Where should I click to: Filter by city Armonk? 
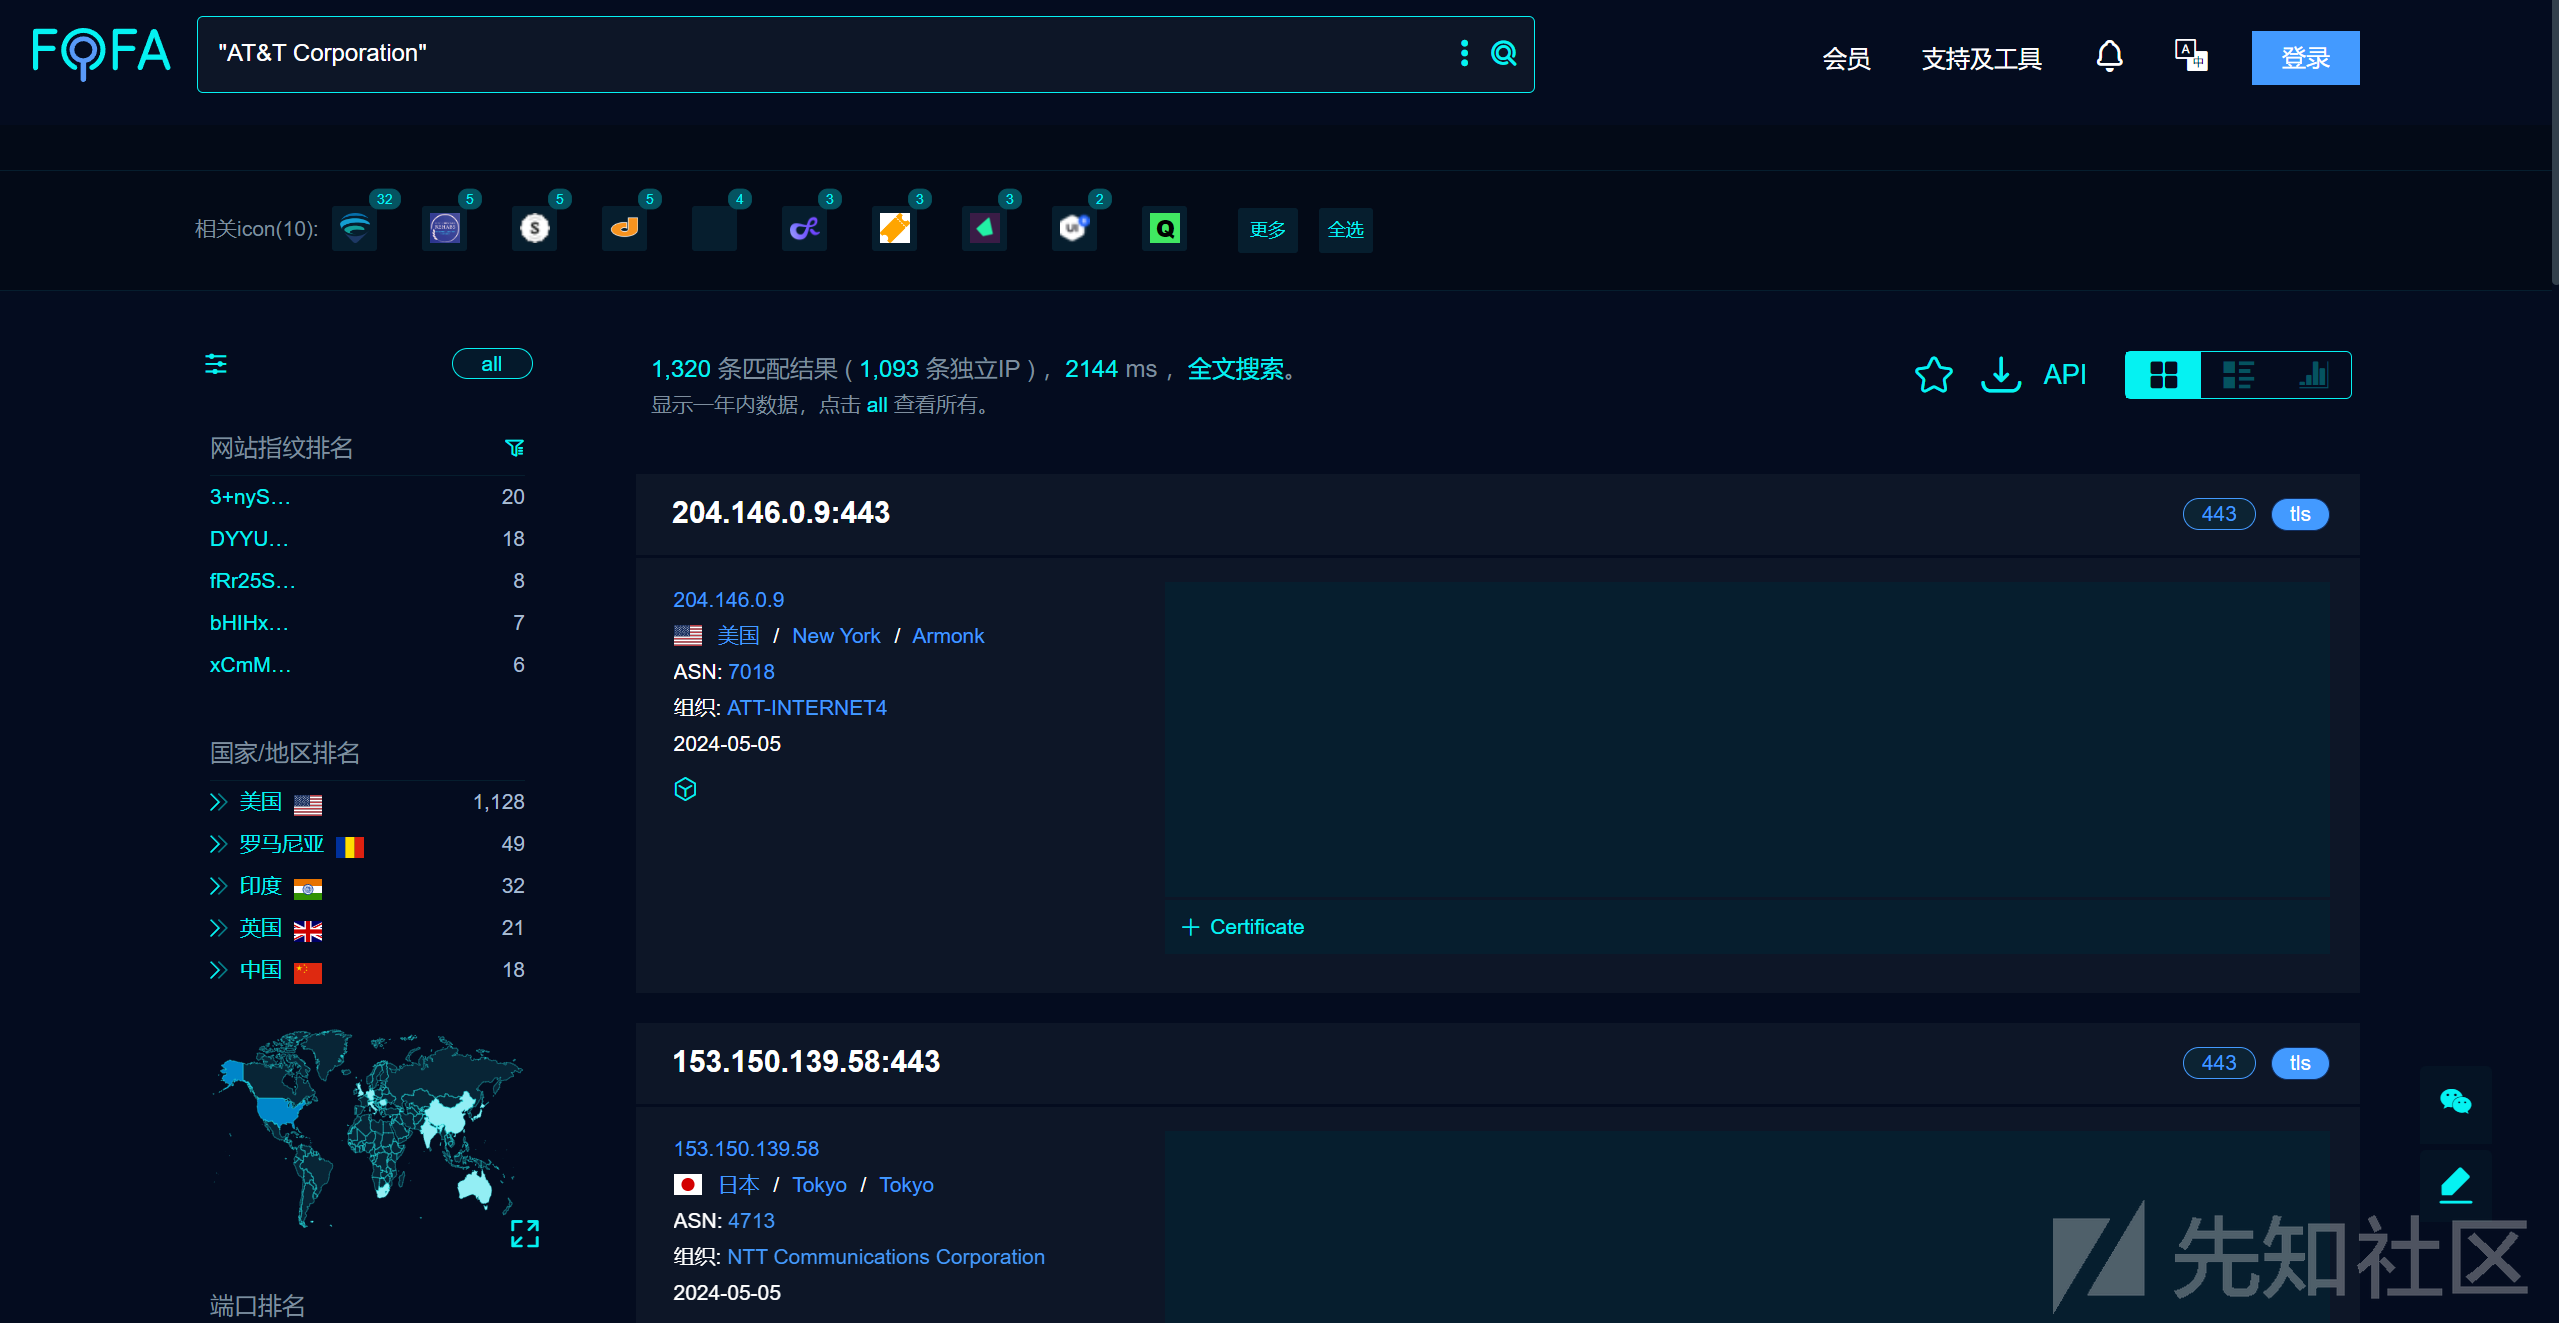(948, 636)
